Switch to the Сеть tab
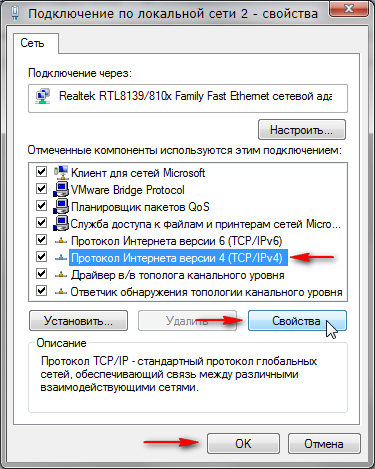The height and width of the screenshot is (469, 375). click(32, 43)
